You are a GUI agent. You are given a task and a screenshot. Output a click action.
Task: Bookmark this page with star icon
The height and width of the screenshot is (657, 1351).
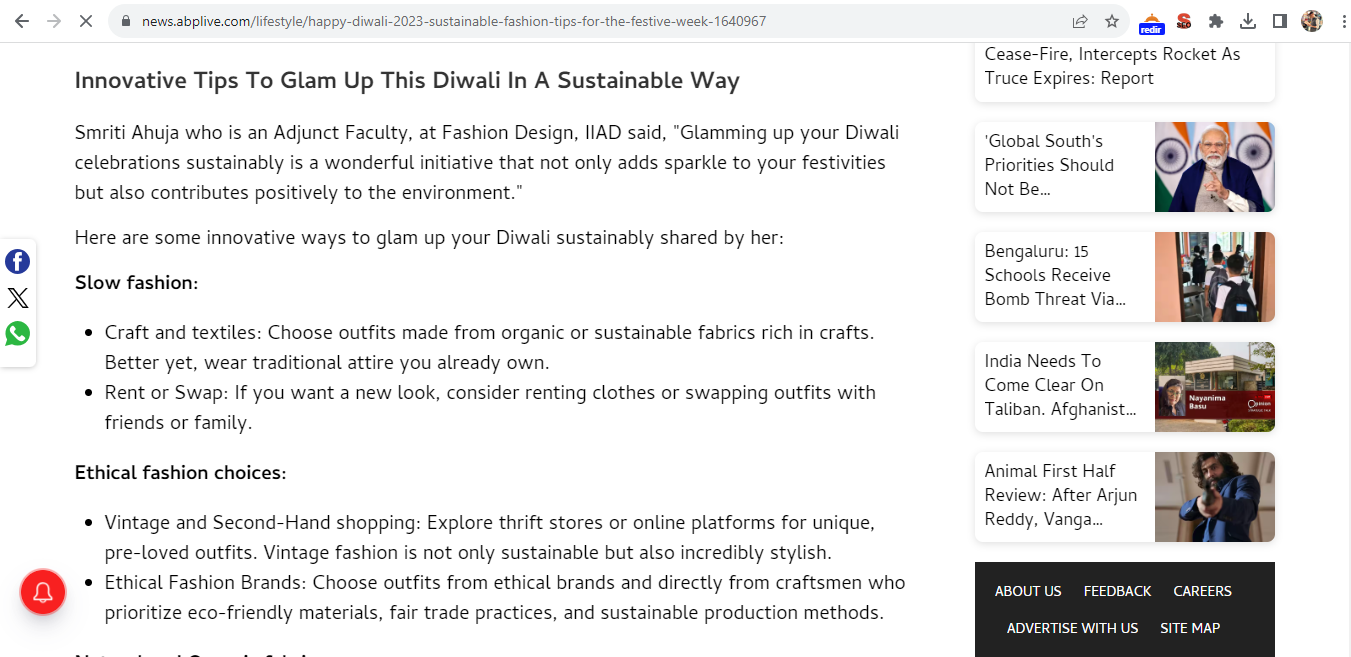[1112, 21]
